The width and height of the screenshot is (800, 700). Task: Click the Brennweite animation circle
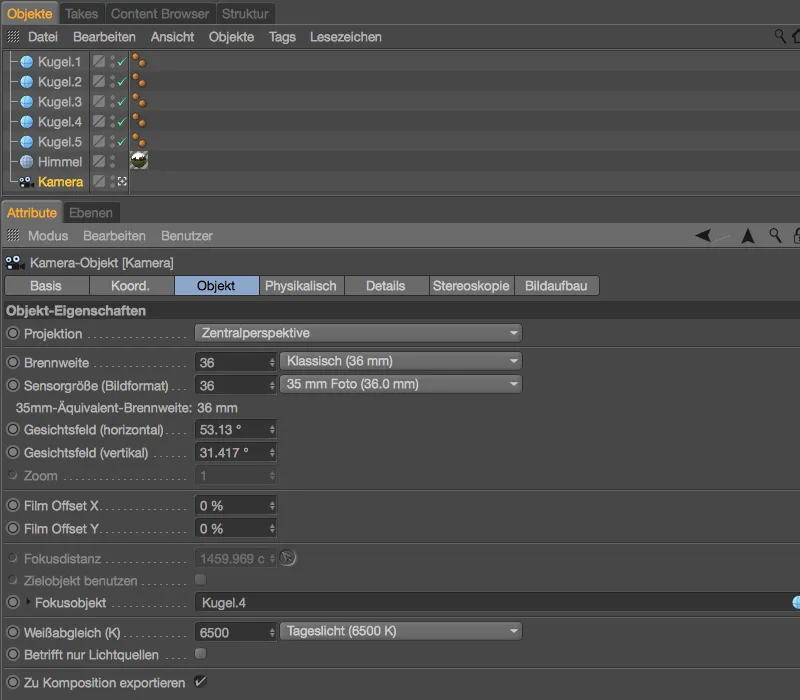click(13, 362)
